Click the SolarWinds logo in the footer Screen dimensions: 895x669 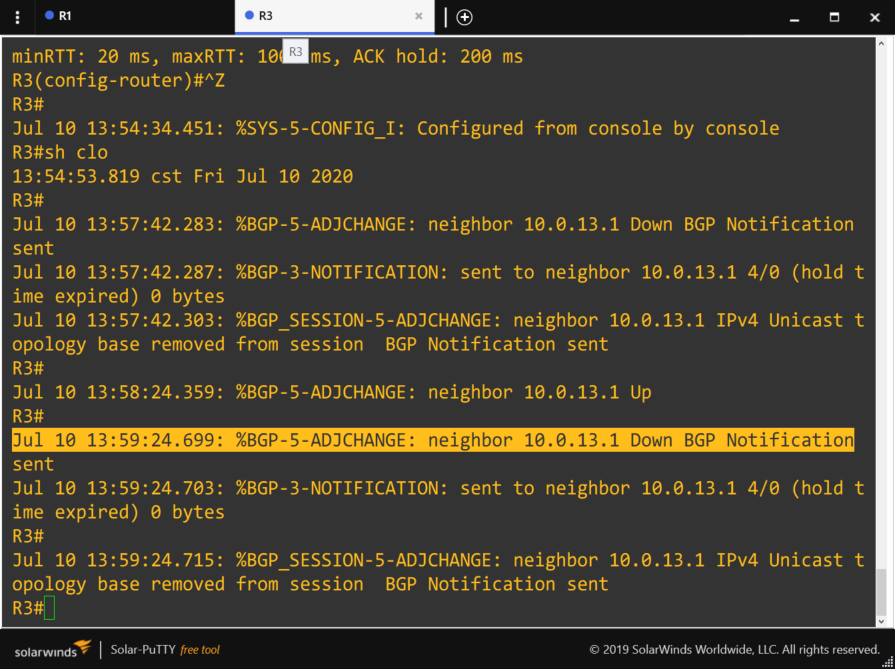tap(52, 649)
